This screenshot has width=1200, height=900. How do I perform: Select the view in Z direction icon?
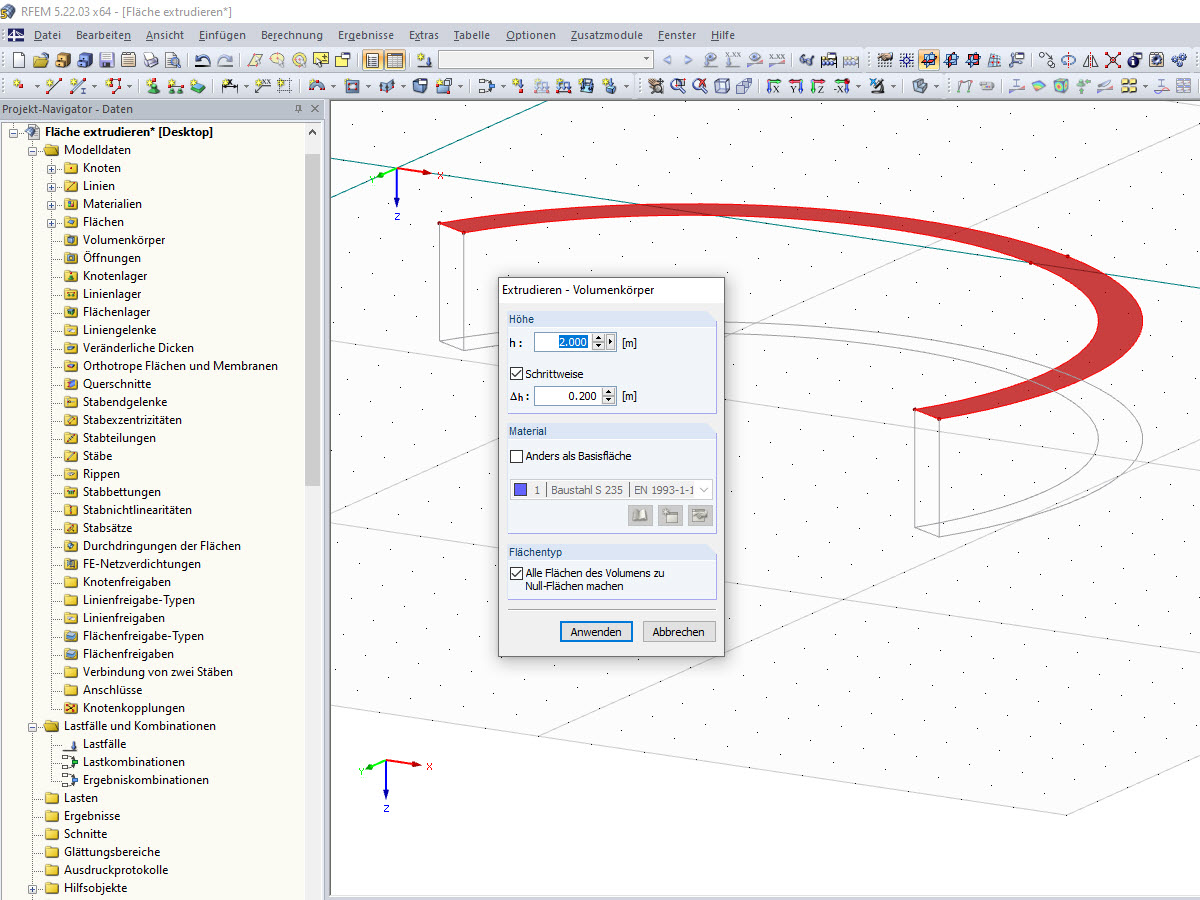[x=817, y=88]
